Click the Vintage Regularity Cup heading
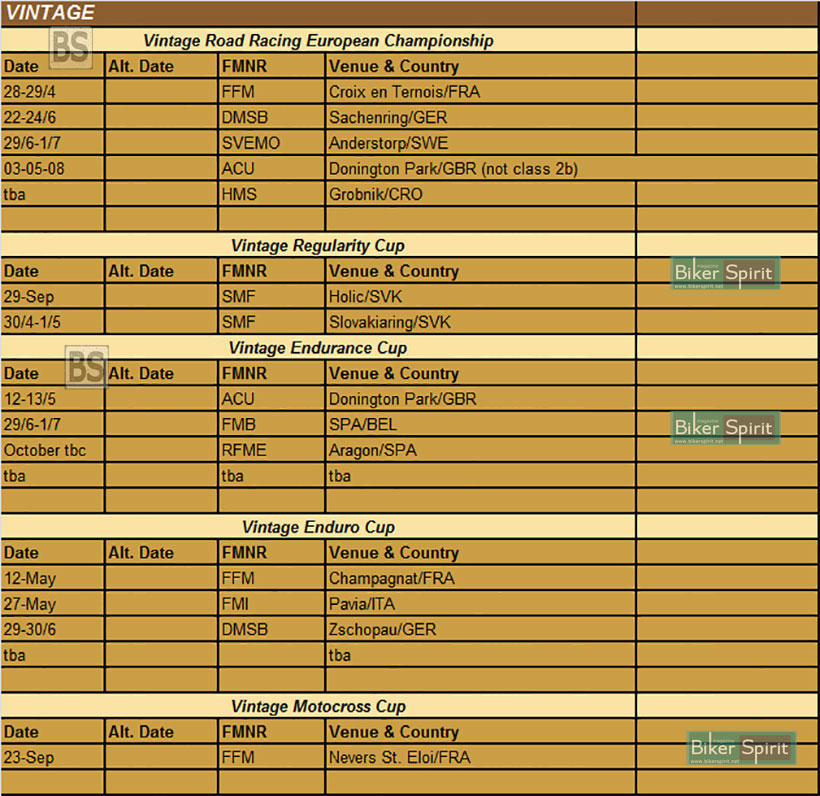 click(318, 245)
